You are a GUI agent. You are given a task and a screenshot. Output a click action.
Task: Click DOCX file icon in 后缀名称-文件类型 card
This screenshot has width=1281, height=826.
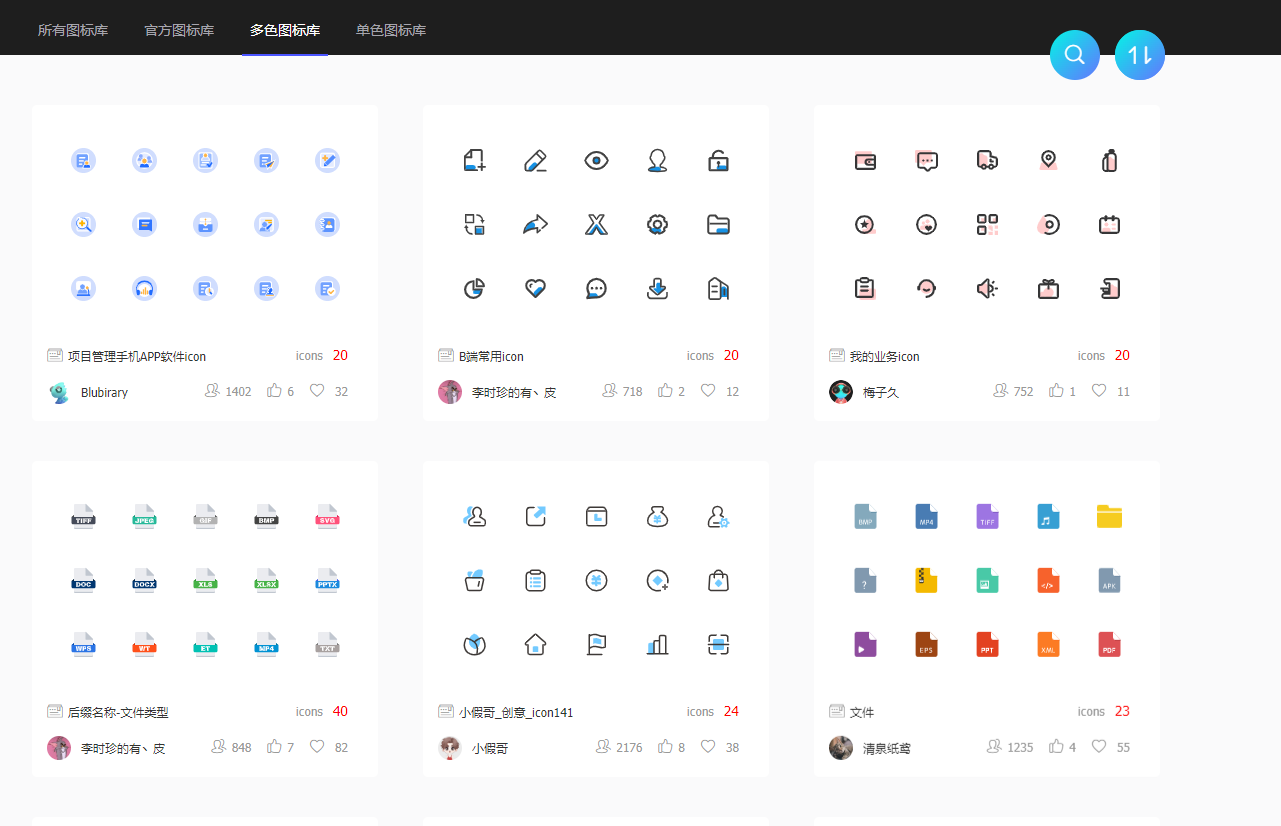coord(144,580)
